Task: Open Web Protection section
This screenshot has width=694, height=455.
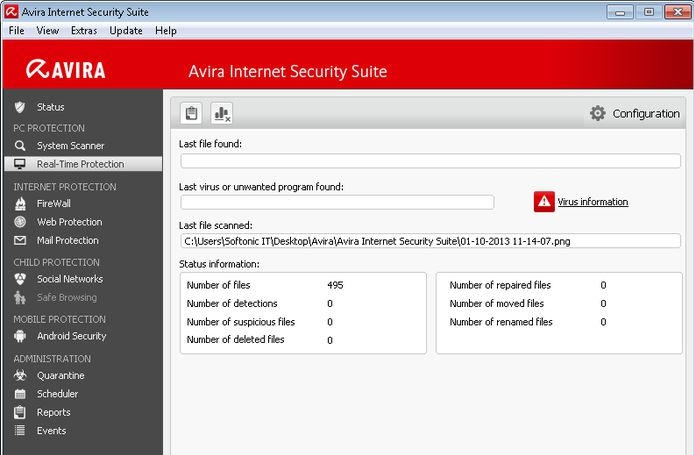Action: (x=69, y=222)
